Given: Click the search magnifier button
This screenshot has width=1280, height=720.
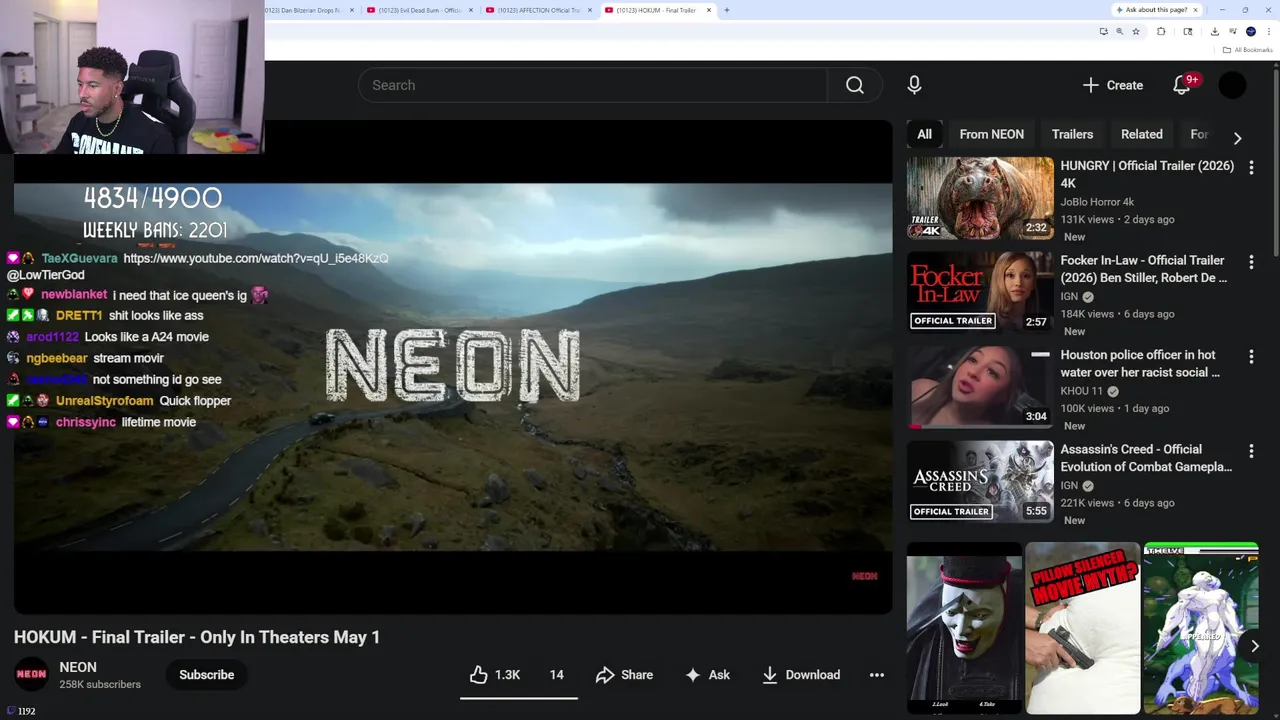Looking at the screenshot, I should [854, 85].
